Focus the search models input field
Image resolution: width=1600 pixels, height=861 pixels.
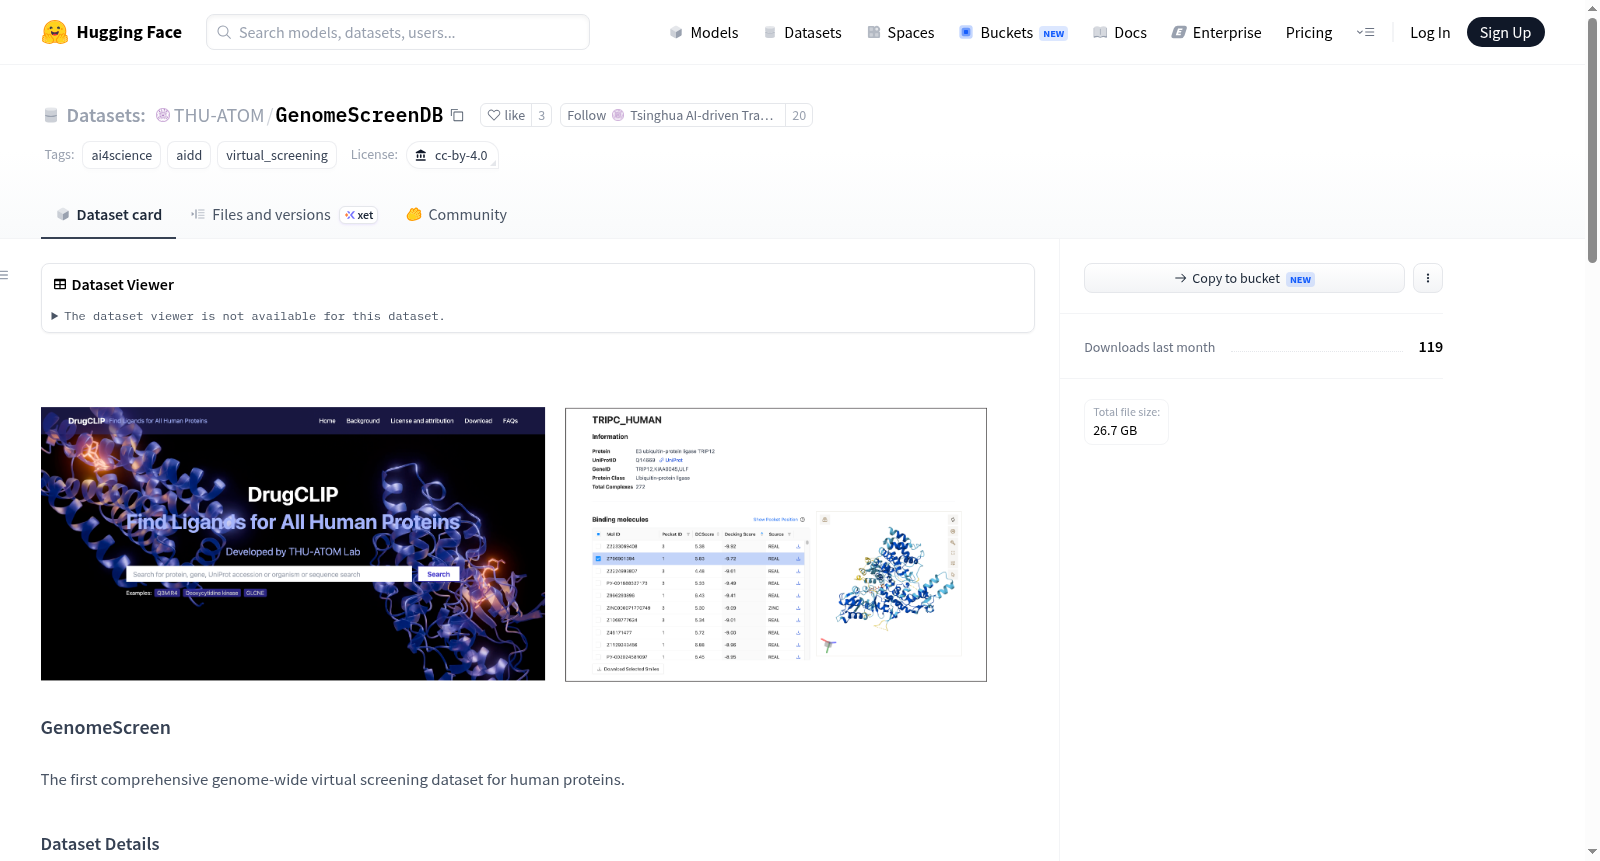(398, 32)
